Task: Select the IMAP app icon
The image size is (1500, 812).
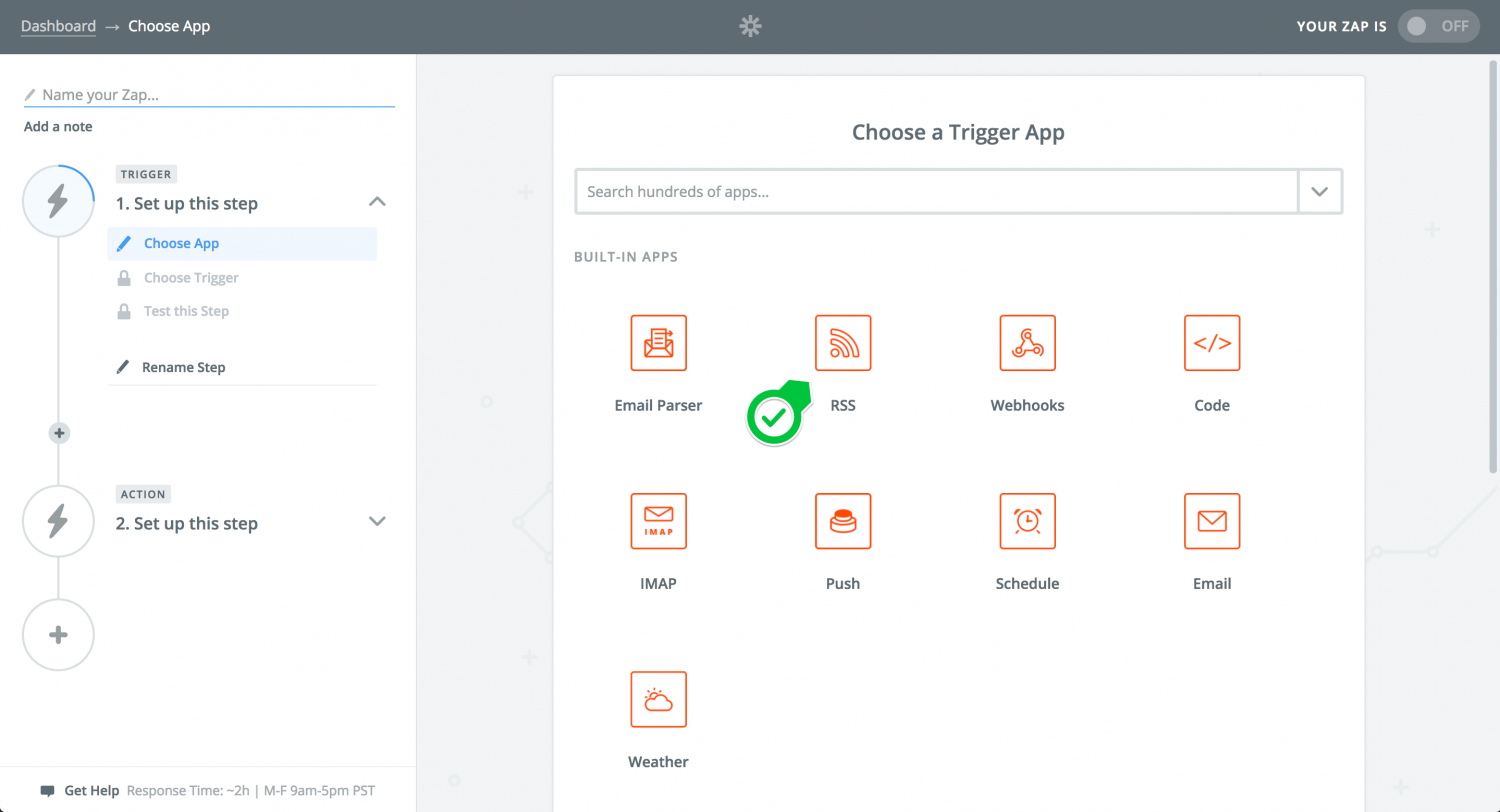Action: pyautogui.click(x=658, y=521)
